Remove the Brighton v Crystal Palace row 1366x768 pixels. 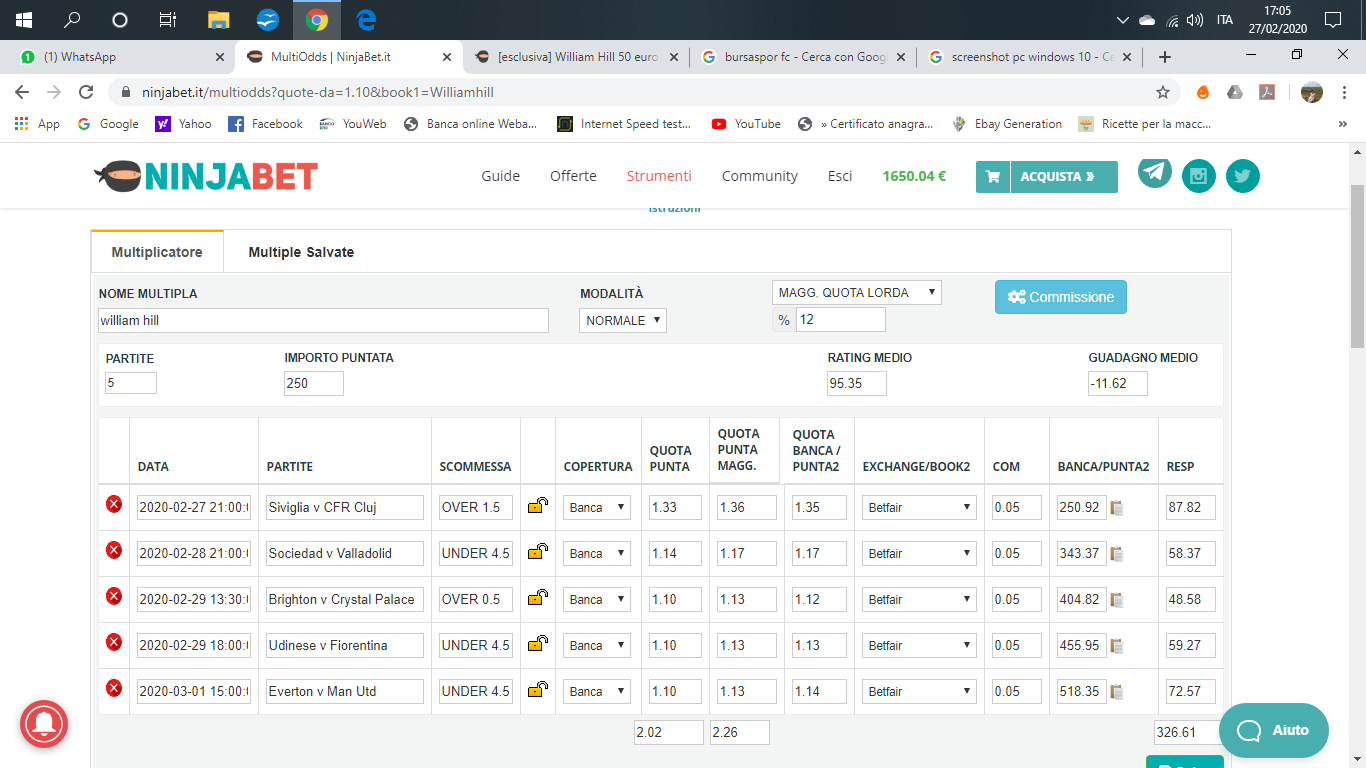[x=114, y=596]
